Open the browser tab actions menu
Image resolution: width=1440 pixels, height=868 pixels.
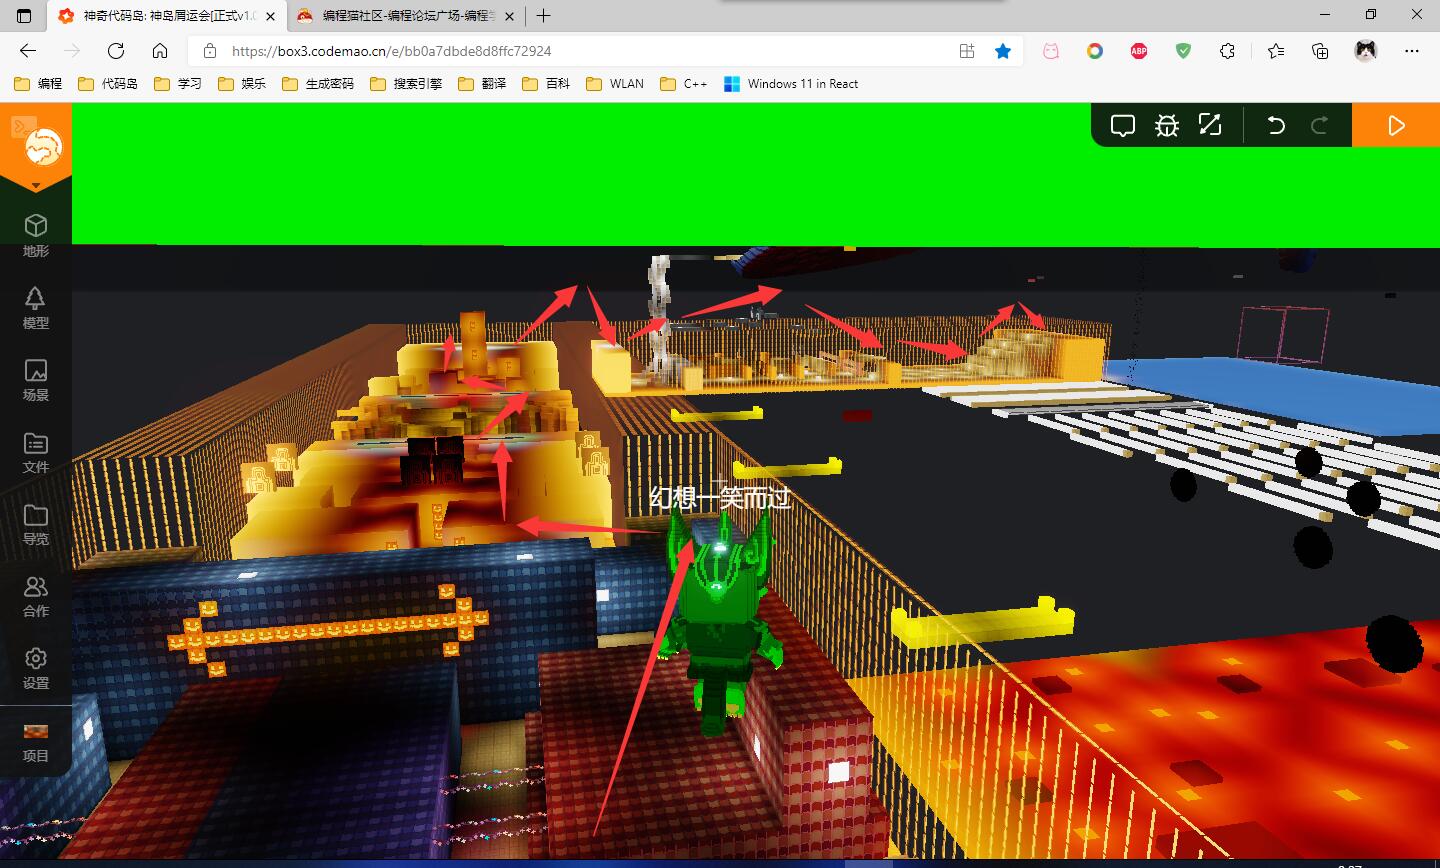(25, 16)
